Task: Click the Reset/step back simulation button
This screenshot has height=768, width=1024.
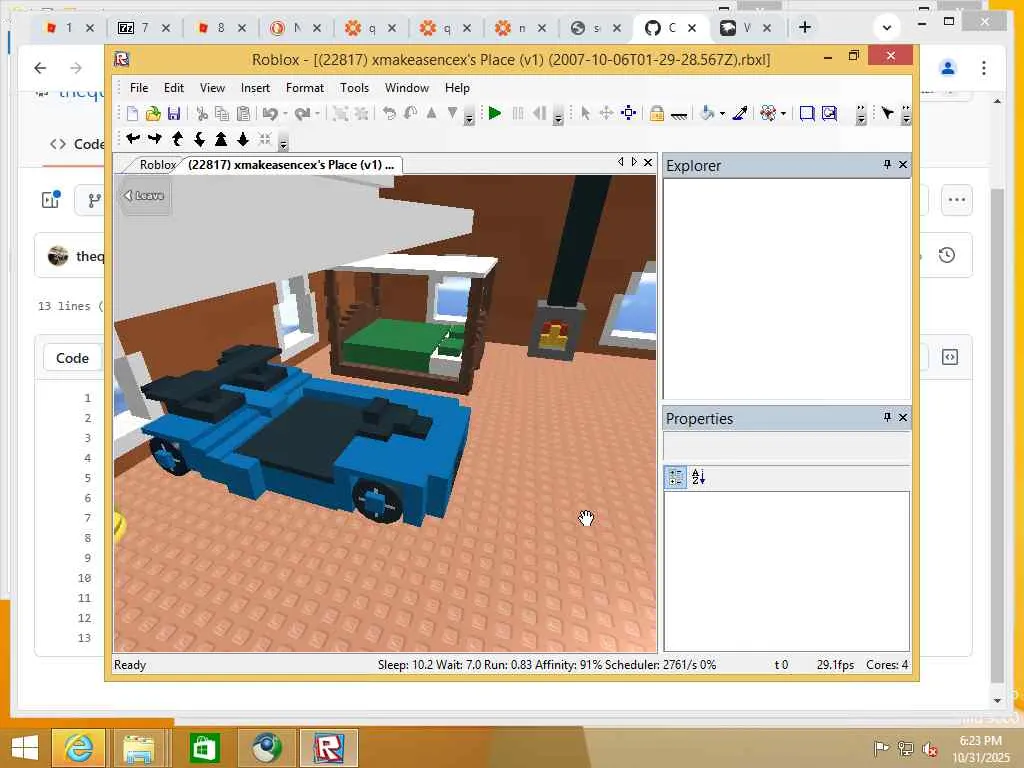Action: click(539, 114)
